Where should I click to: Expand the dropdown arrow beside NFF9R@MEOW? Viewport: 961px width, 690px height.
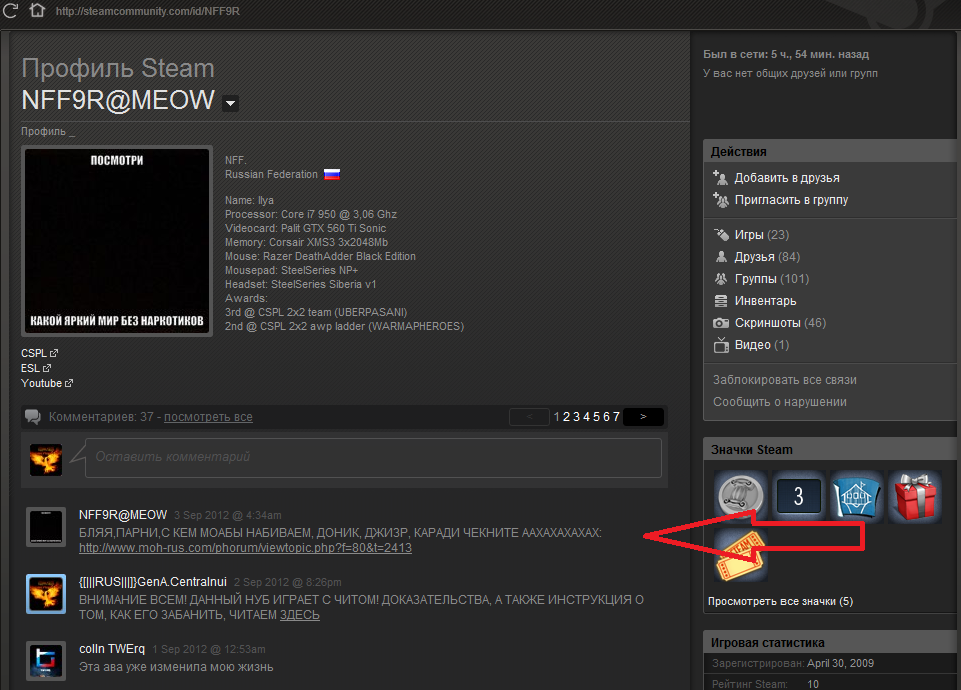[231, 103]
